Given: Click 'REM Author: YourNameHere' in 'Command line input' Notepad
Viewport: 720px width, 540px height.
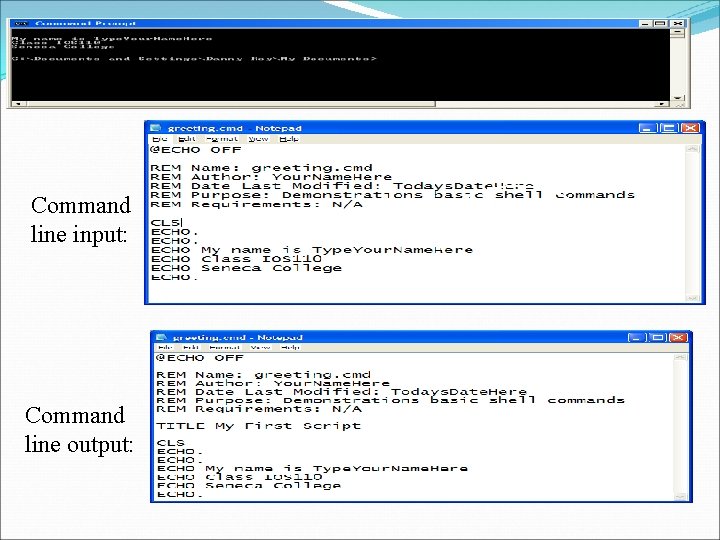Looking at the screenshot, I should pos(271,177).
